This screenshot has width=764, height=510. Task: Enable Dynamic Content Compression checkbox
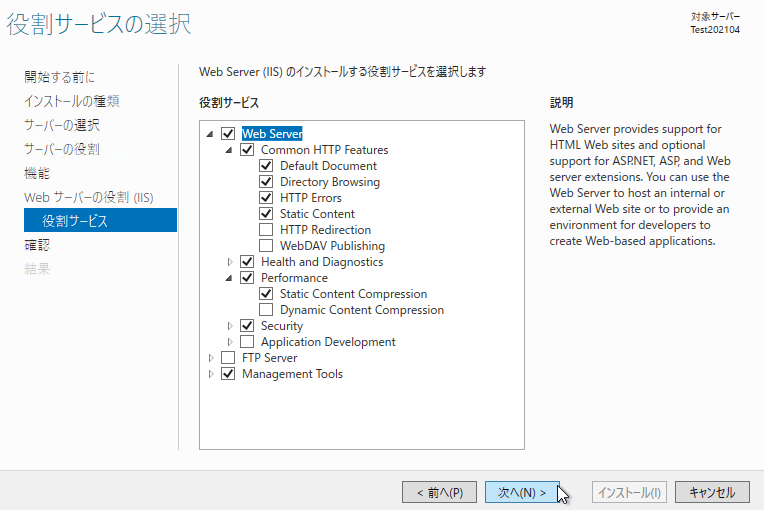pos(266,310)
